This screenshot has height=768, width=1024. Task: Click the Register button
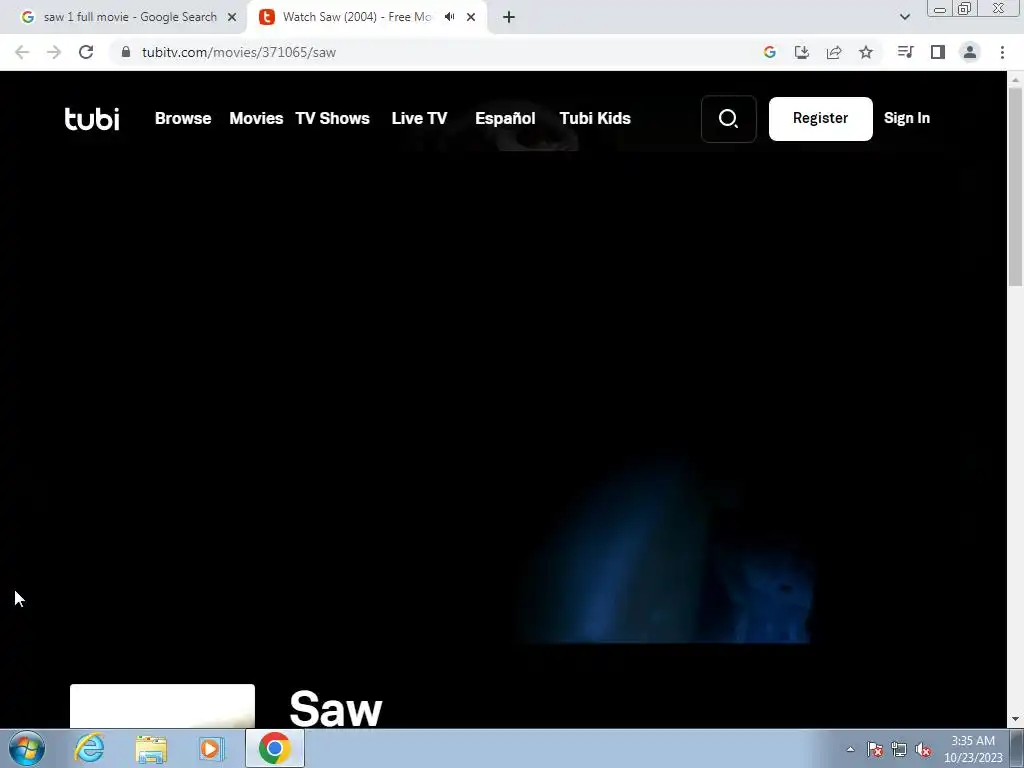820,118
